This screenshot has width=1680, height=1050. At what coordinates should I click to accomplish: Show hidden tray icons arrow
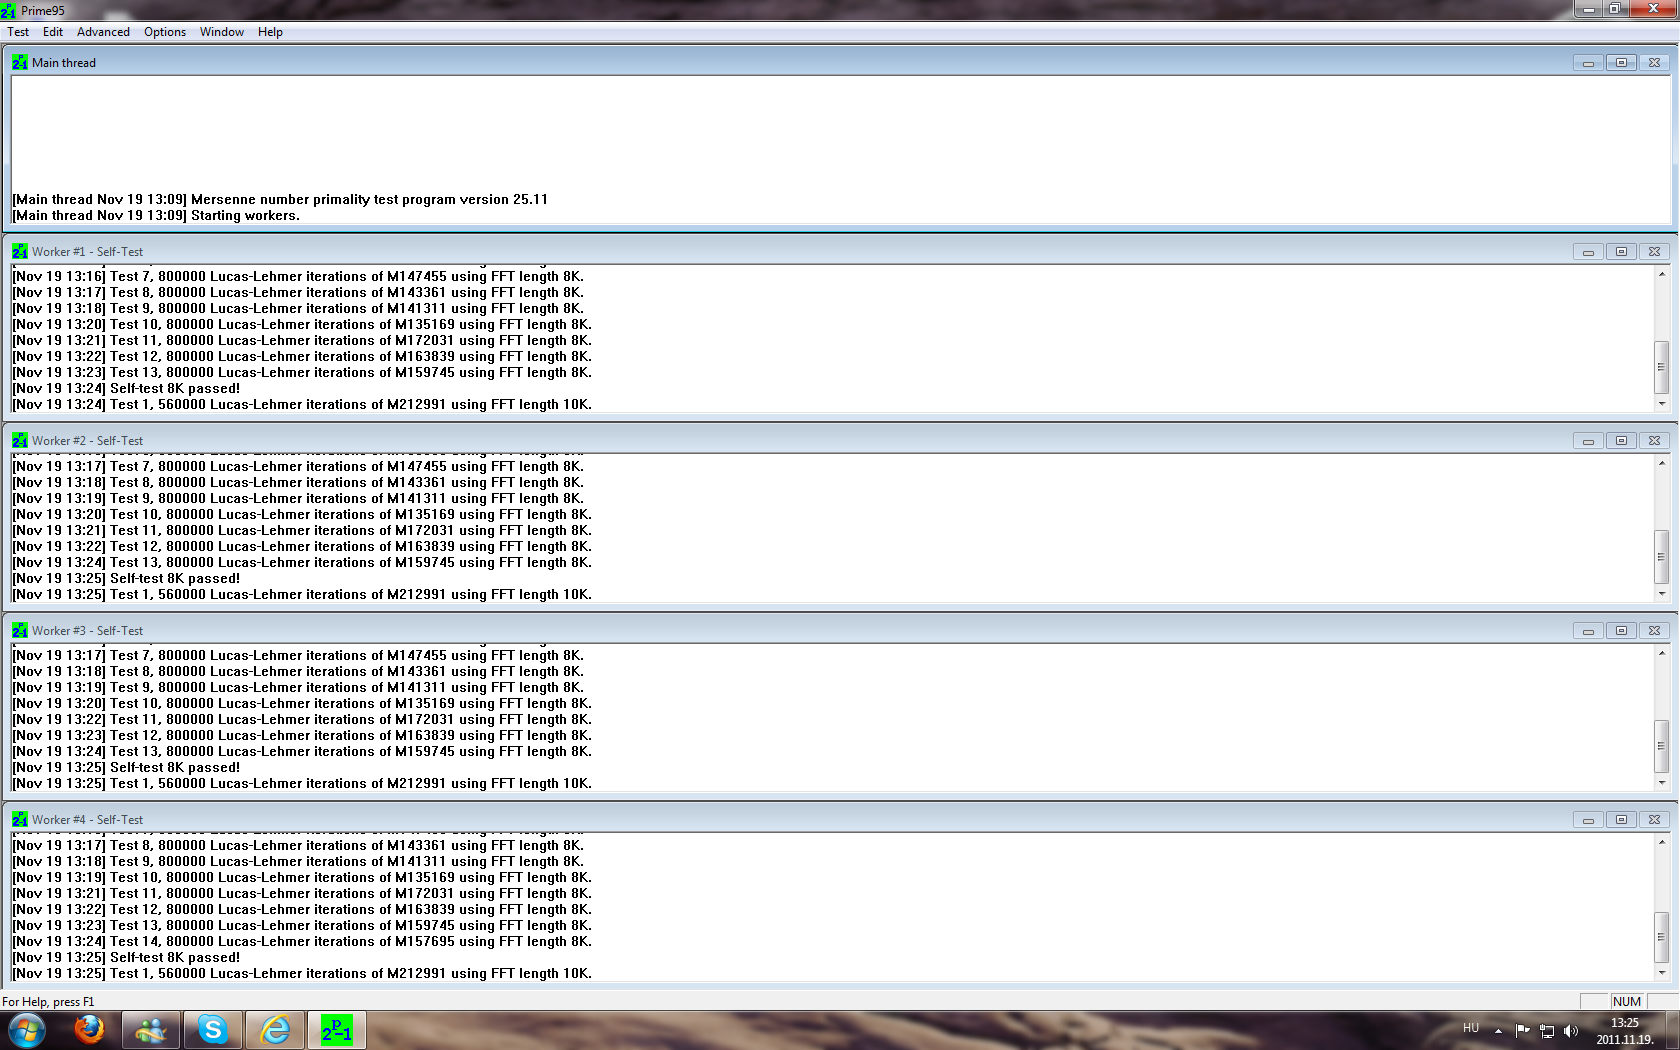point(1498,1030)
